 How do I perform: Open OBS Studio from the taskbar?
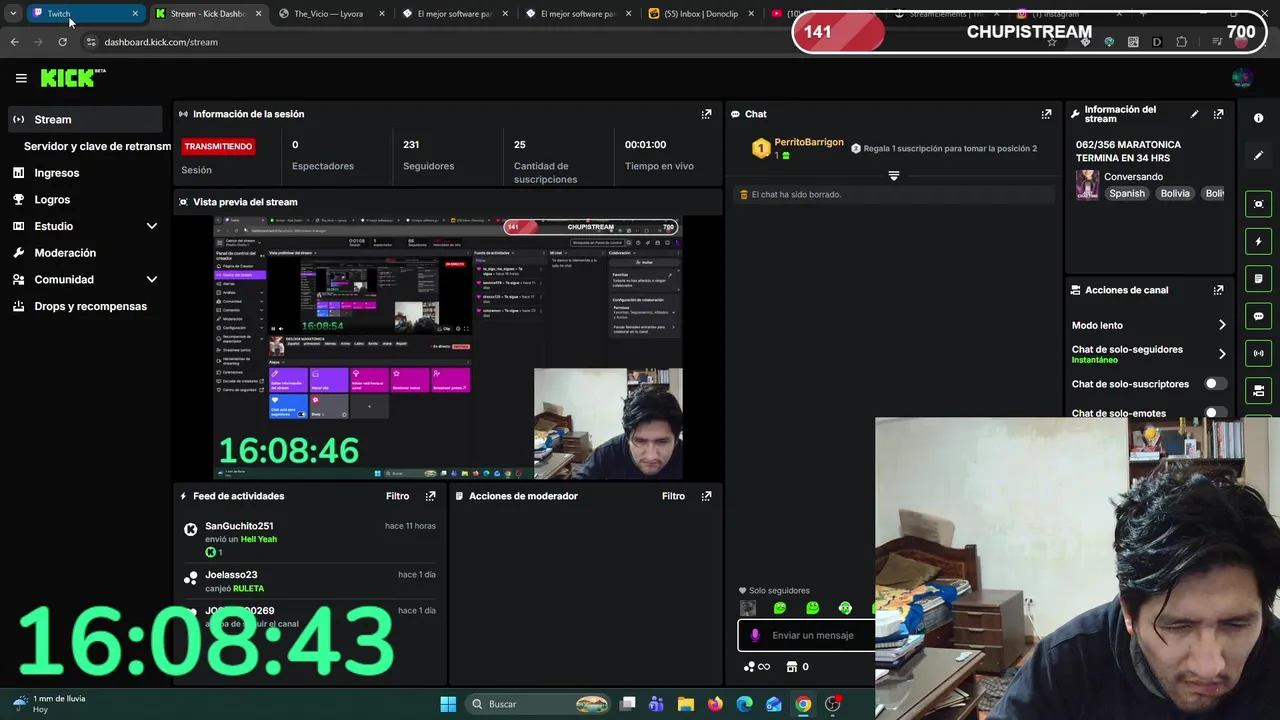pos(833,704)
